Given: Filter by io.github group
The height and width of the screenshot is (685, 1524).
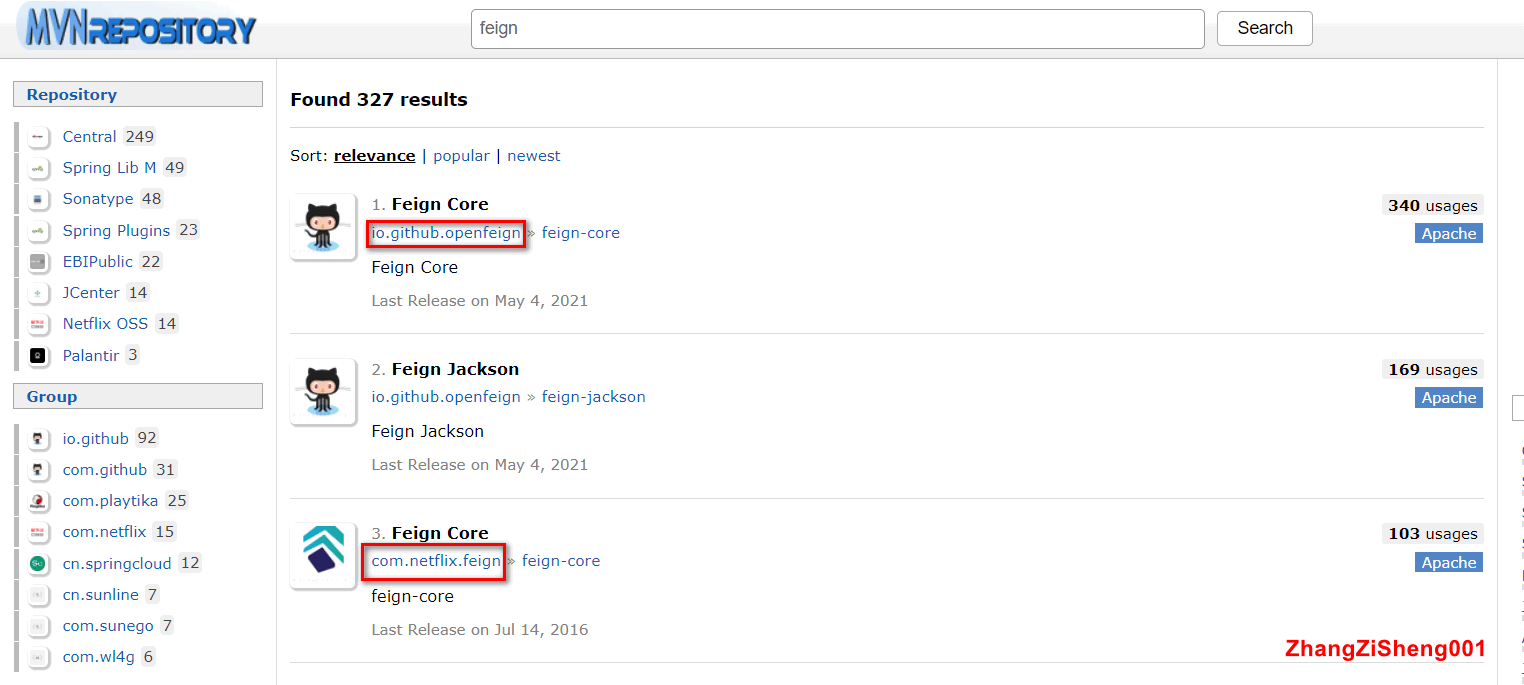Looking at the screenshot, I should click(x=95, y=439).
